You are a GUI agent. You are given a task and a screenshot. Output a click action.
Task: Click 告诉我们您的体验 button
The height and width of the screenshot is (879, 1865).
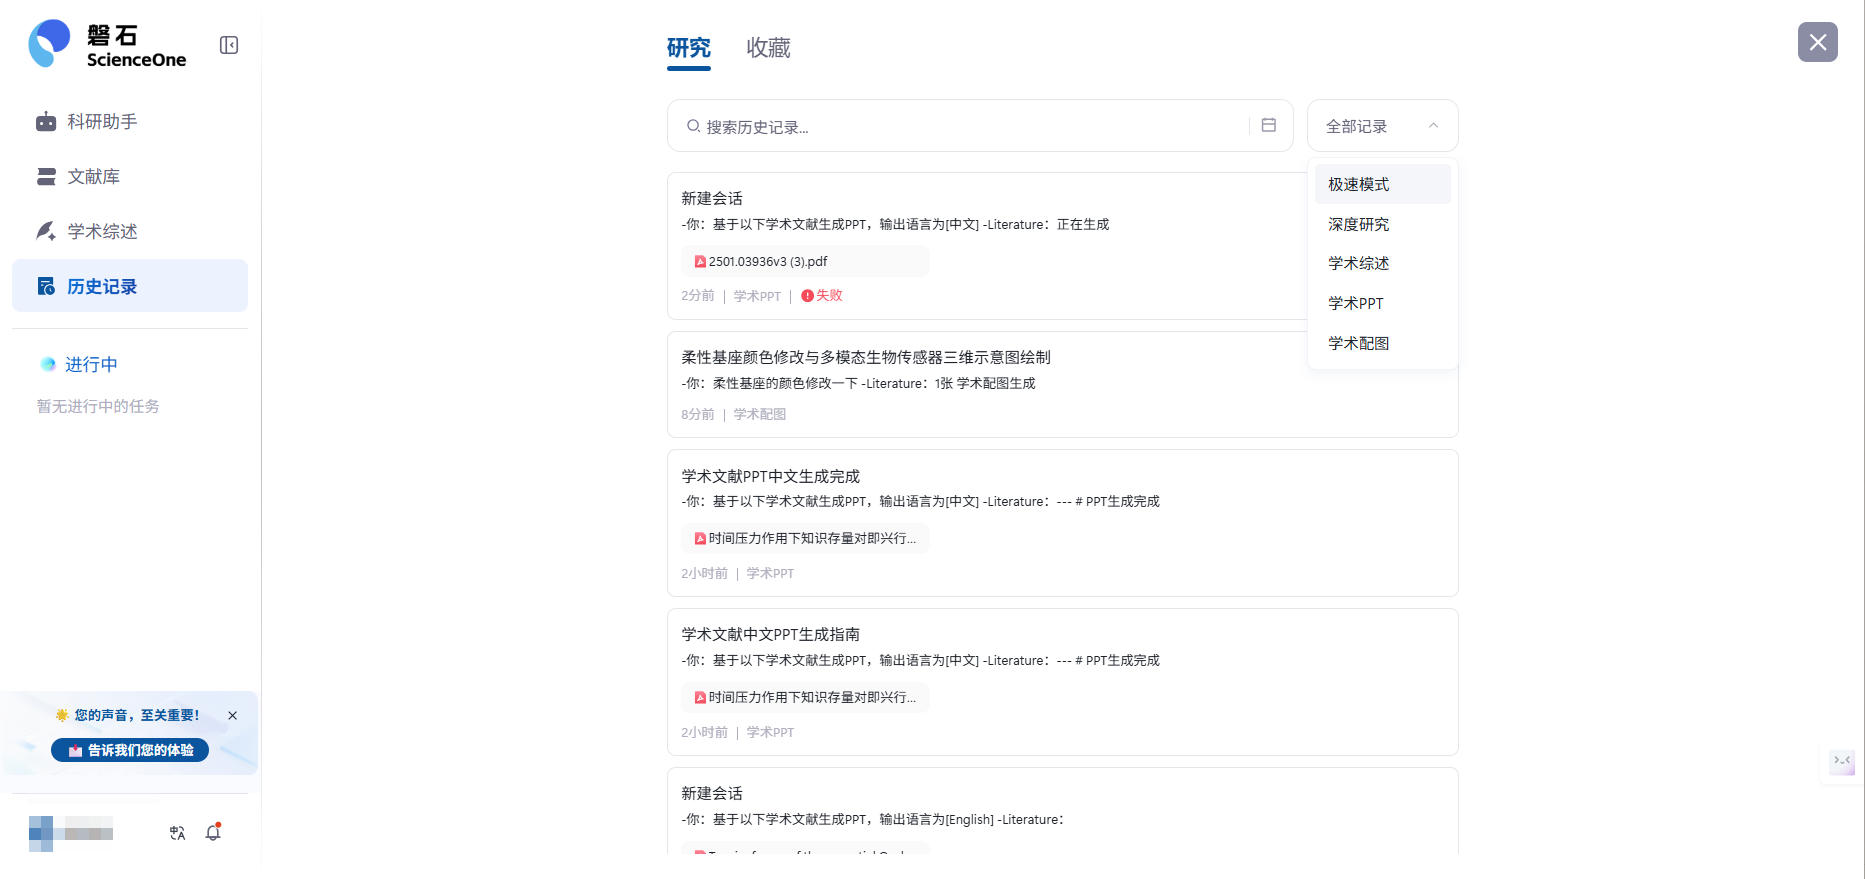pyautogui.click(x=130, y=750)
